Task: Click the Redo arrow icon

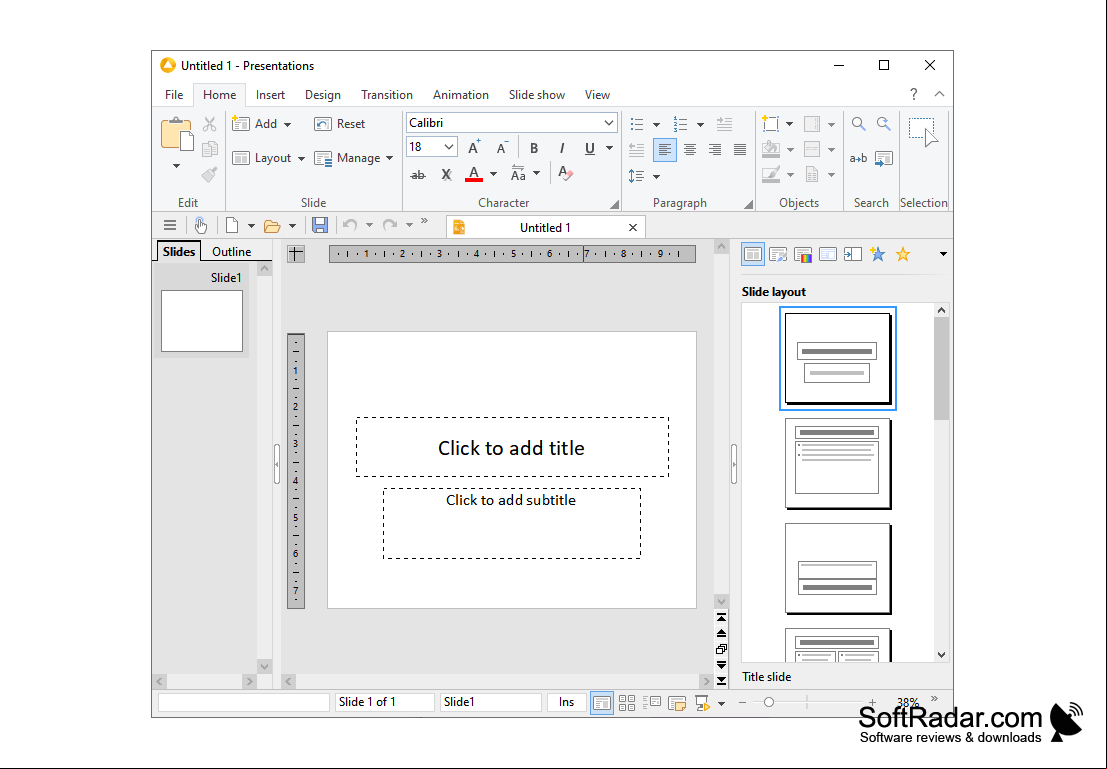Action: coord(389,226)
